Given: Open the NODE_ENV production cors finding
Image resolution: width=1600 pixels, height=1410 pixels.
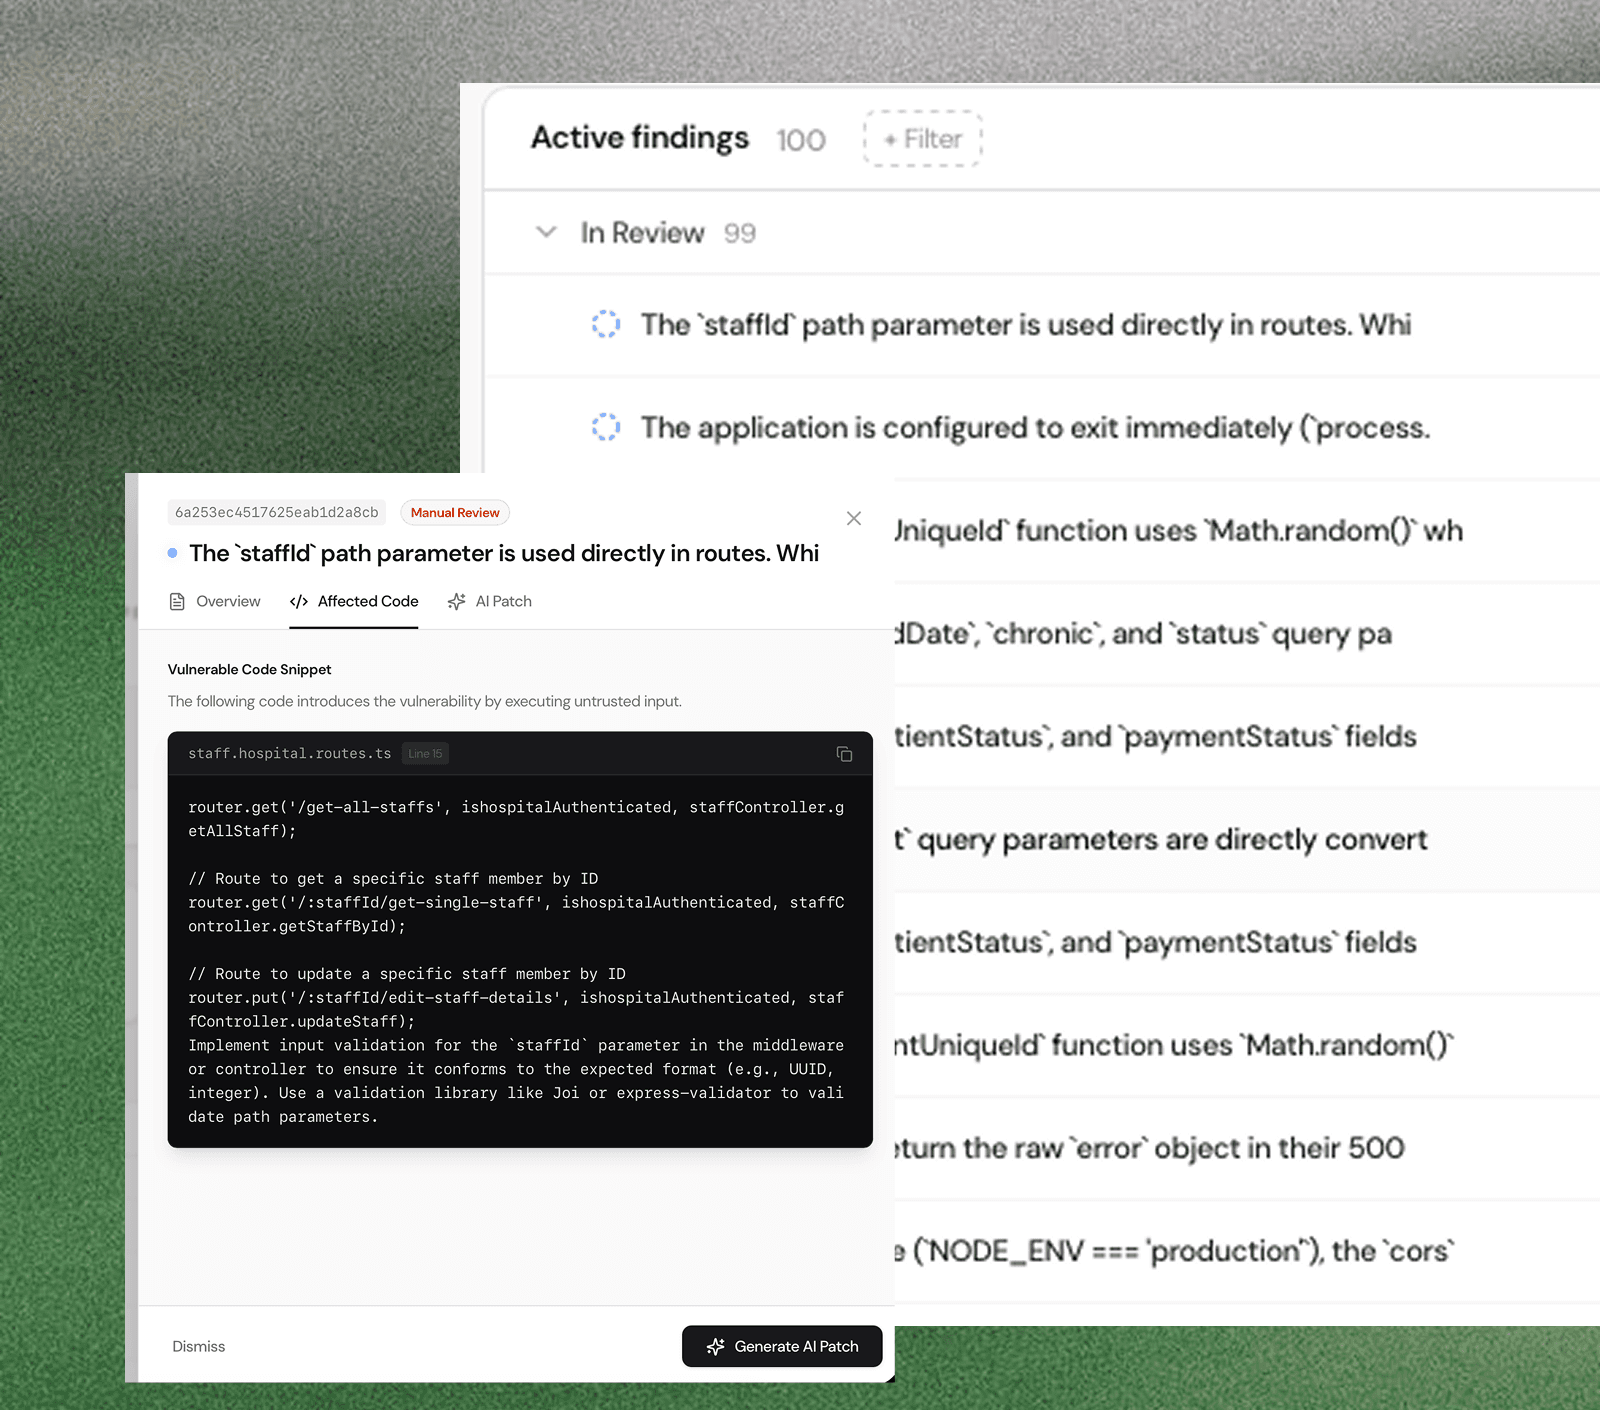Looking at the screenshot, I should pyautogui.click(x=1247, y=1251).
